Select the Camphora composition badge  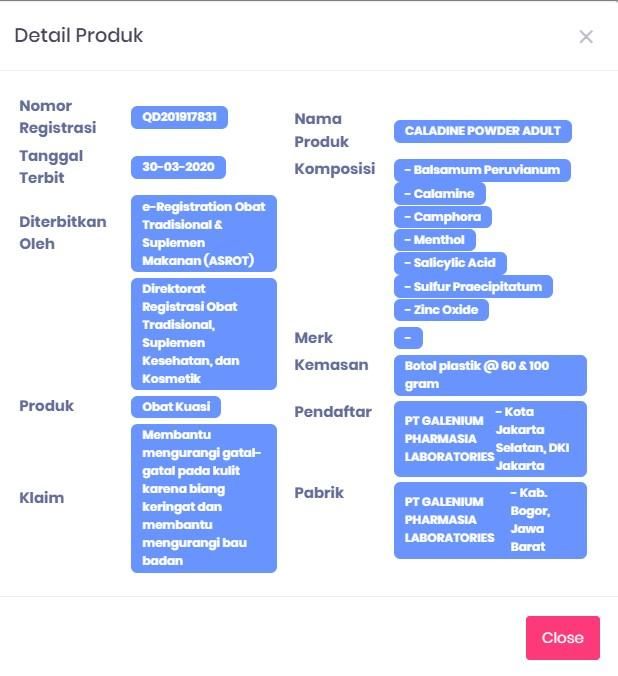[443, 217]
